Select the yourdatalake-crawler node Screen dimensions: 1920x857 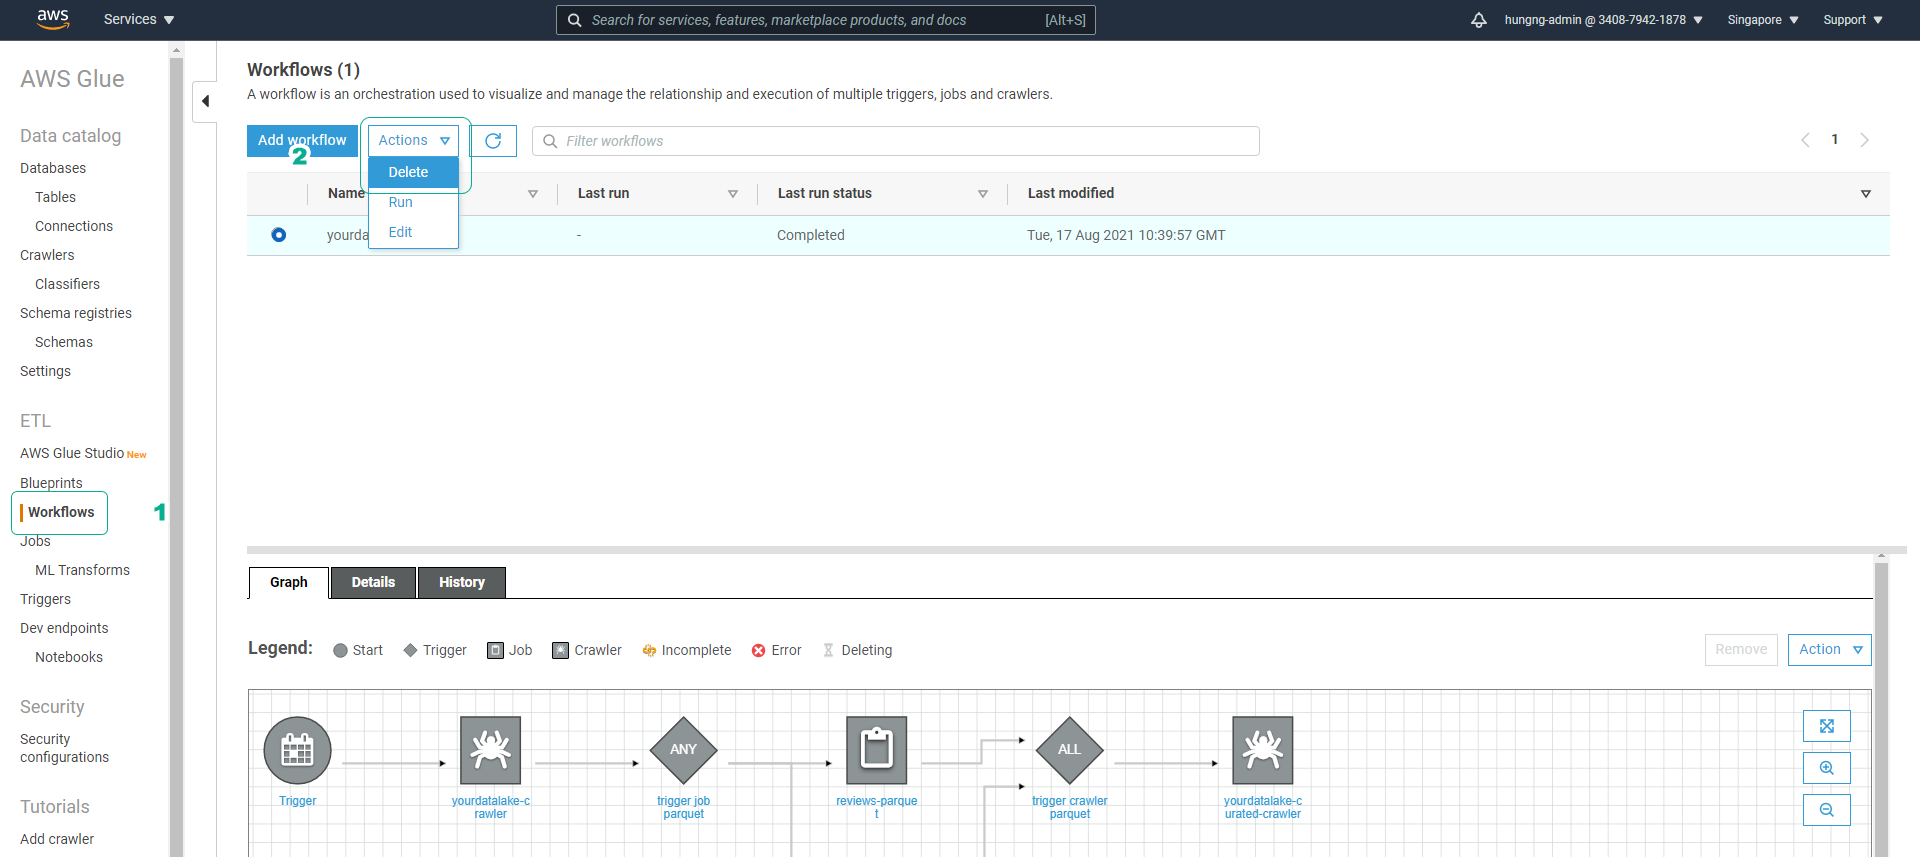pyautogui.click(x=490, y=750)
